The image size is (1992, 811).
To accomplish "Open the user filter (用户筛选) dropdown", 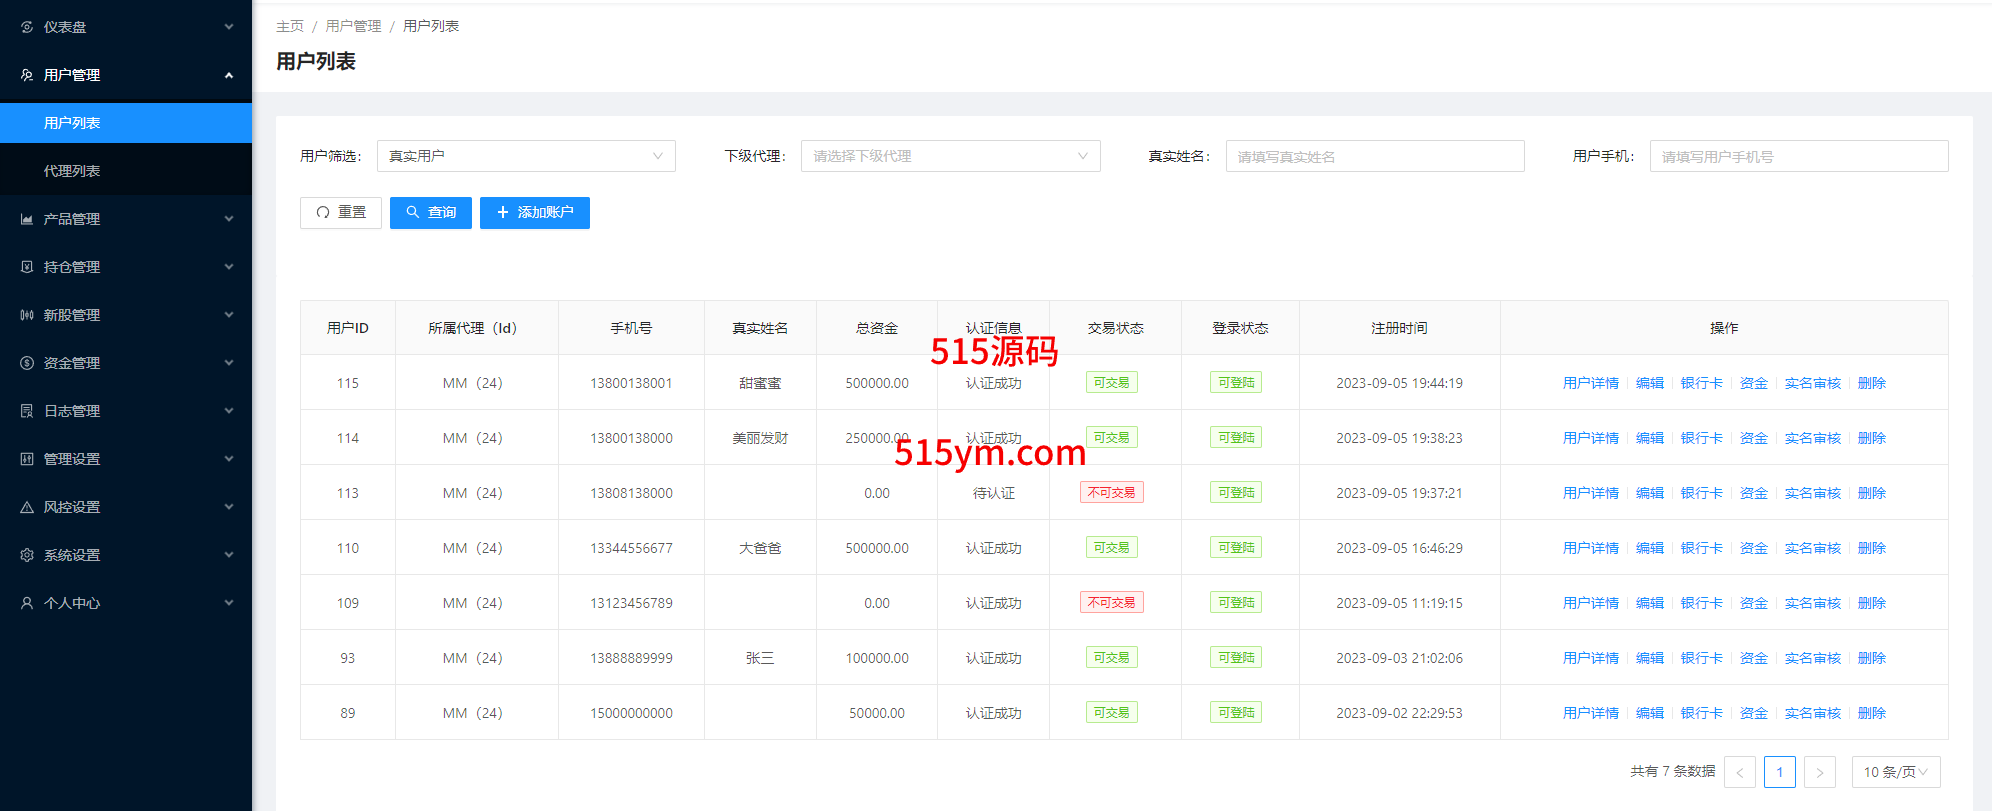I will pyautogui.click(x=526, y=156).
